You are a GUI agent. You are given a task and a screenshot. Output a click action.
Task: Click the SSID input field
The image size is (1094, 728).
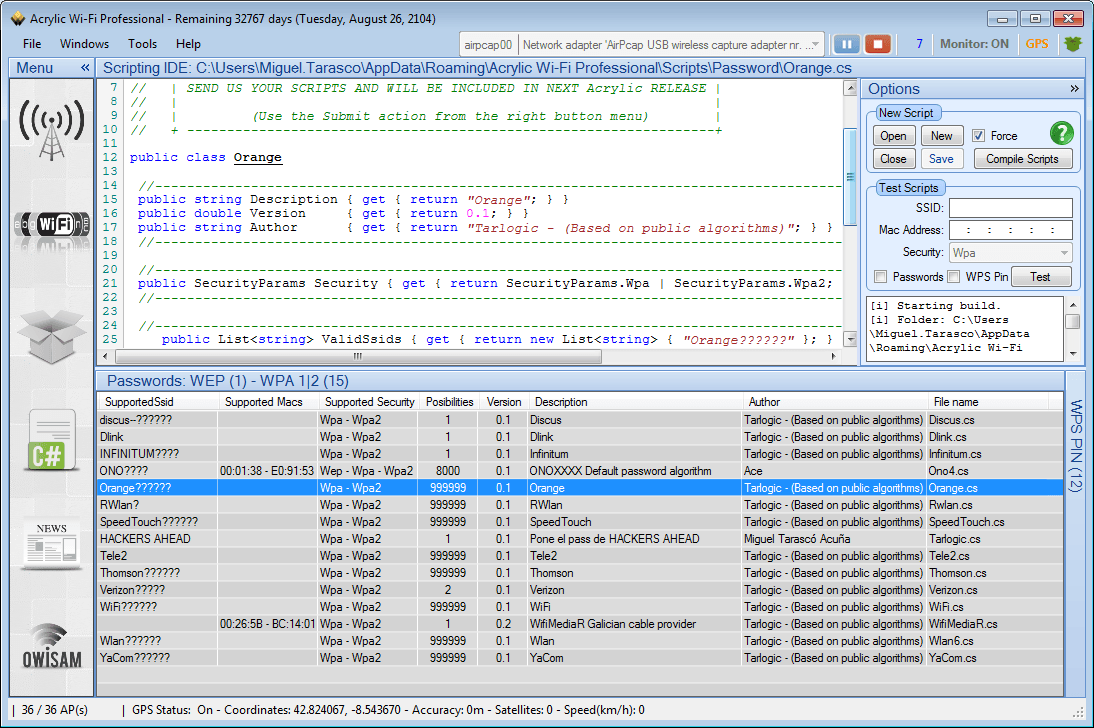click(1010, 208)
